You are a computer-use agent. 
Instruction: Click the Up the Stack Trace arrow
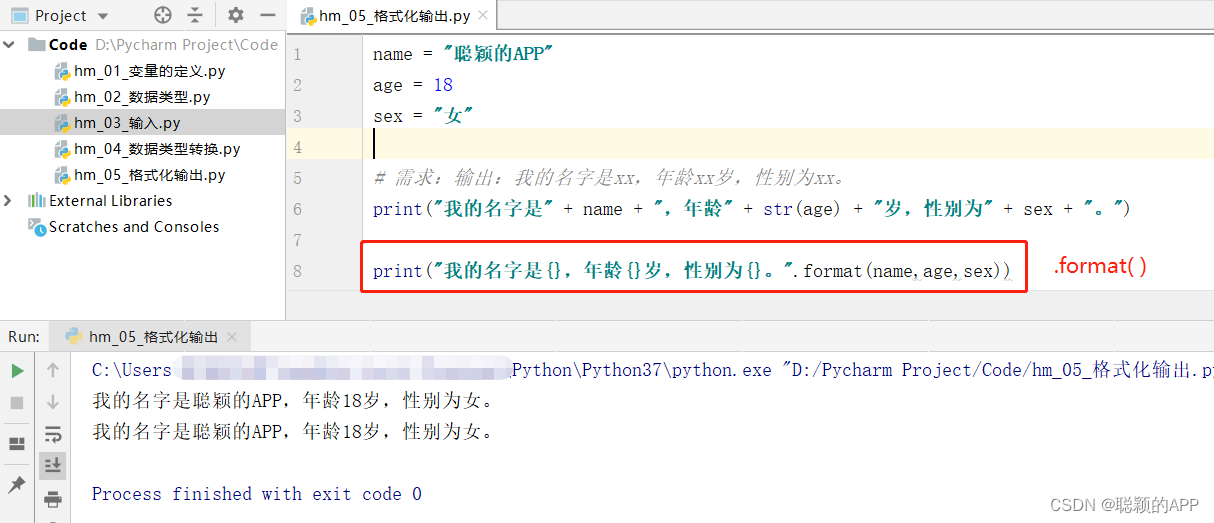point(53,370)
